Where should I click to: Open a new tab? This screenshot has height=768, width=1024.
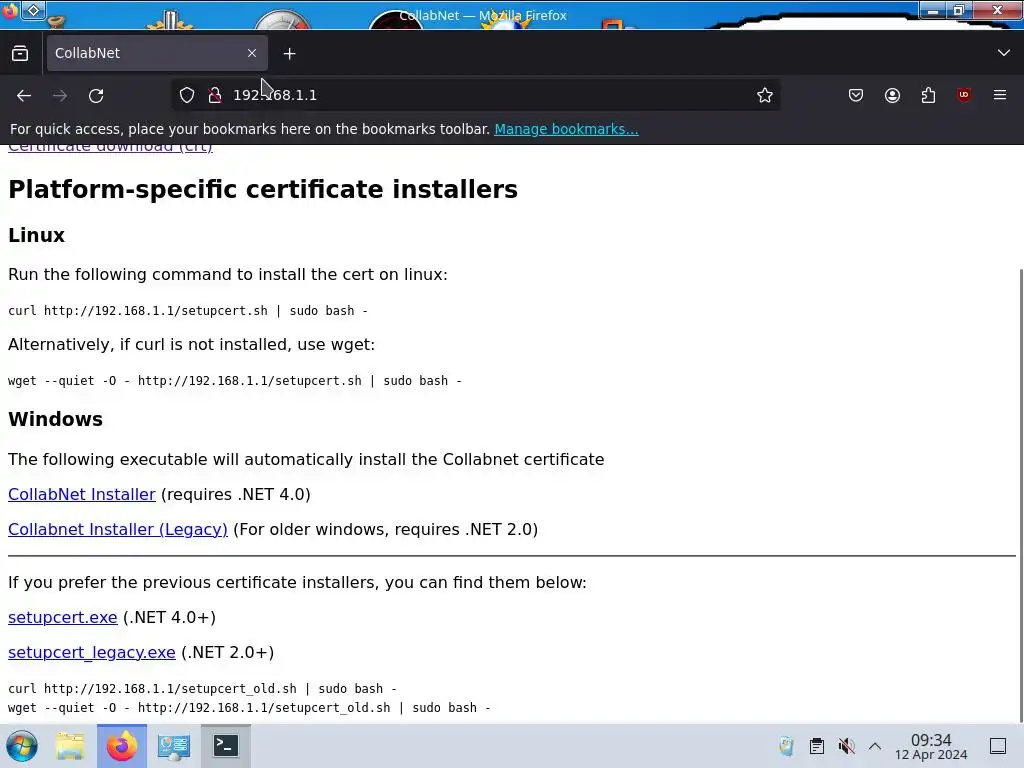pos(289,54)
